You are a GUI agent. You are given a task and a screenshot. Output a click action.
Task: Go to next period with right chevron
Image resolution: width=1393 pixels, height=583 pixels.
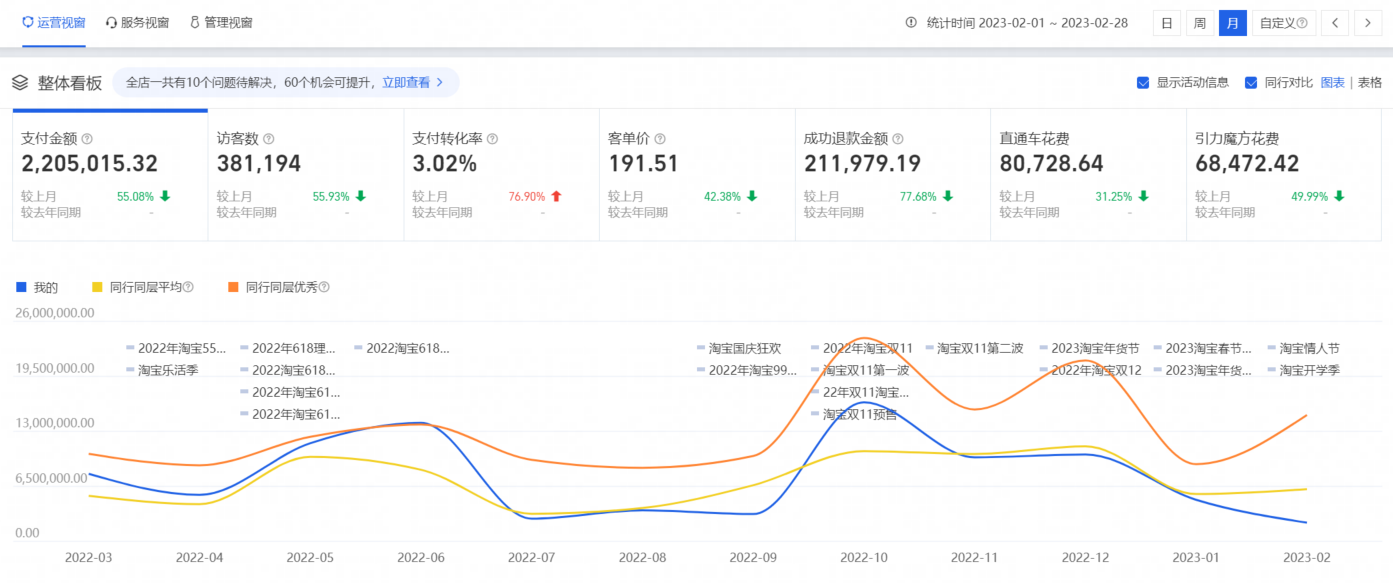(x=1368, y=23)
